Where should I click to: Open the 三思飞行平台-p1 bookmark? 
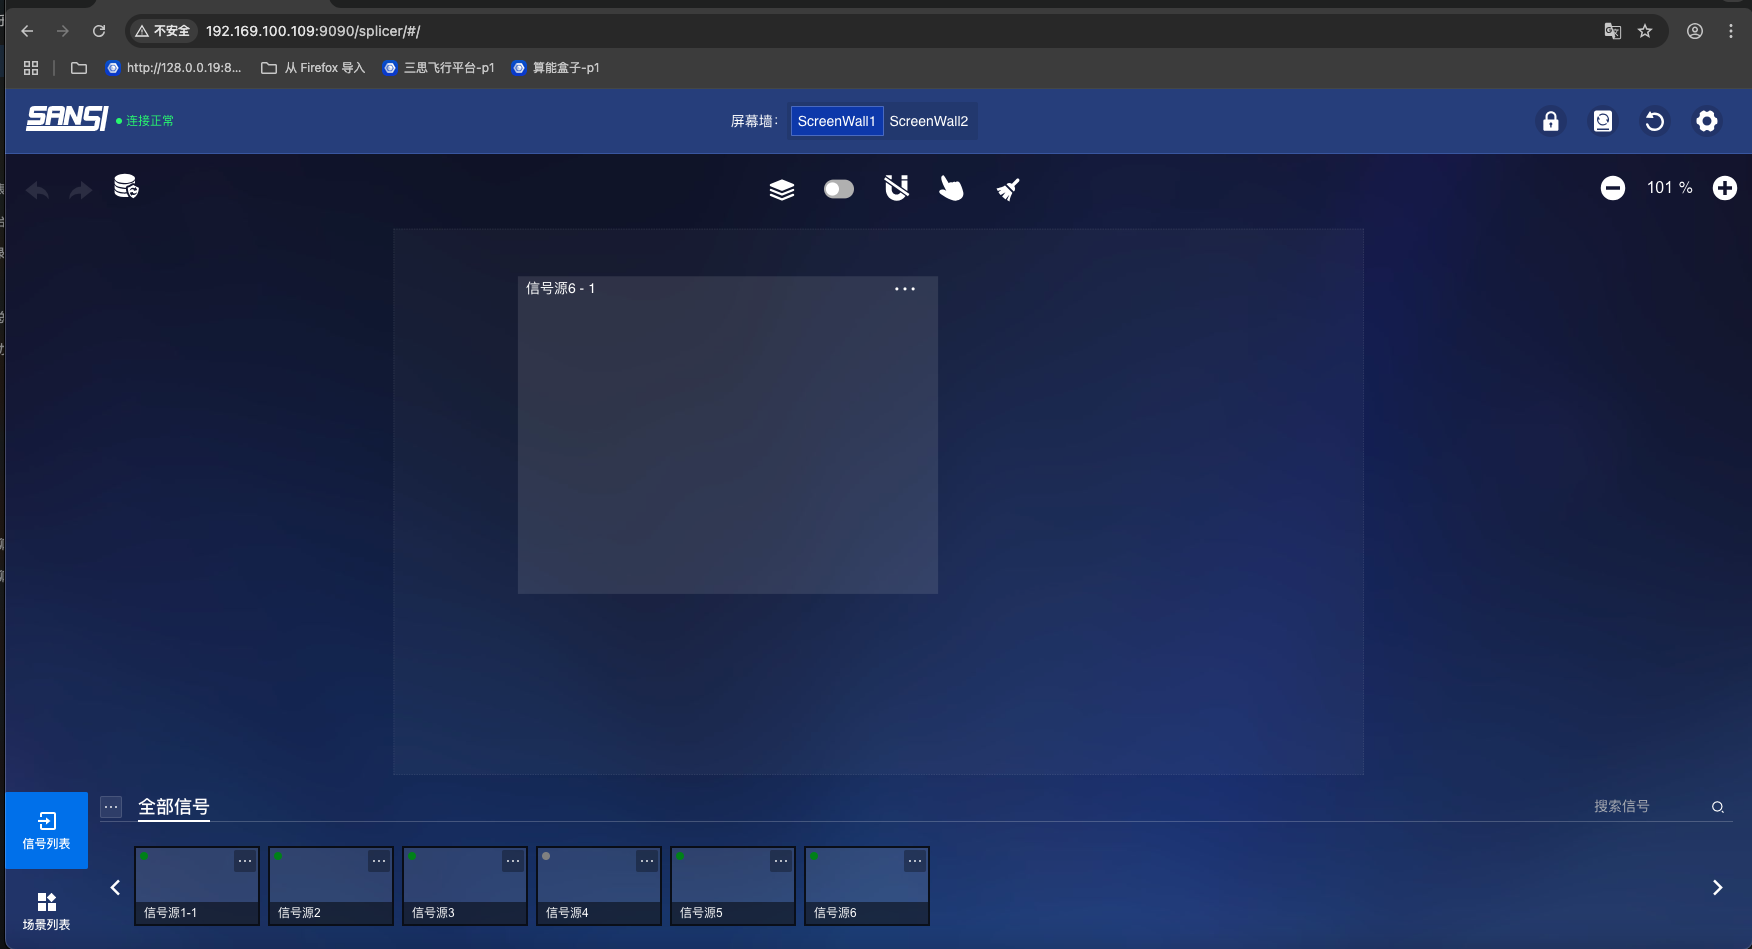coord(439,68)
